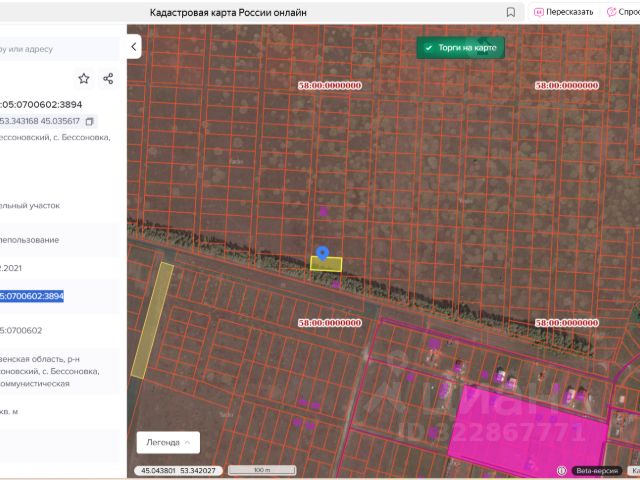The height and width of the screenshot is (480, 640).
Task: Click the 100 m scale bar
Action: 260,470
